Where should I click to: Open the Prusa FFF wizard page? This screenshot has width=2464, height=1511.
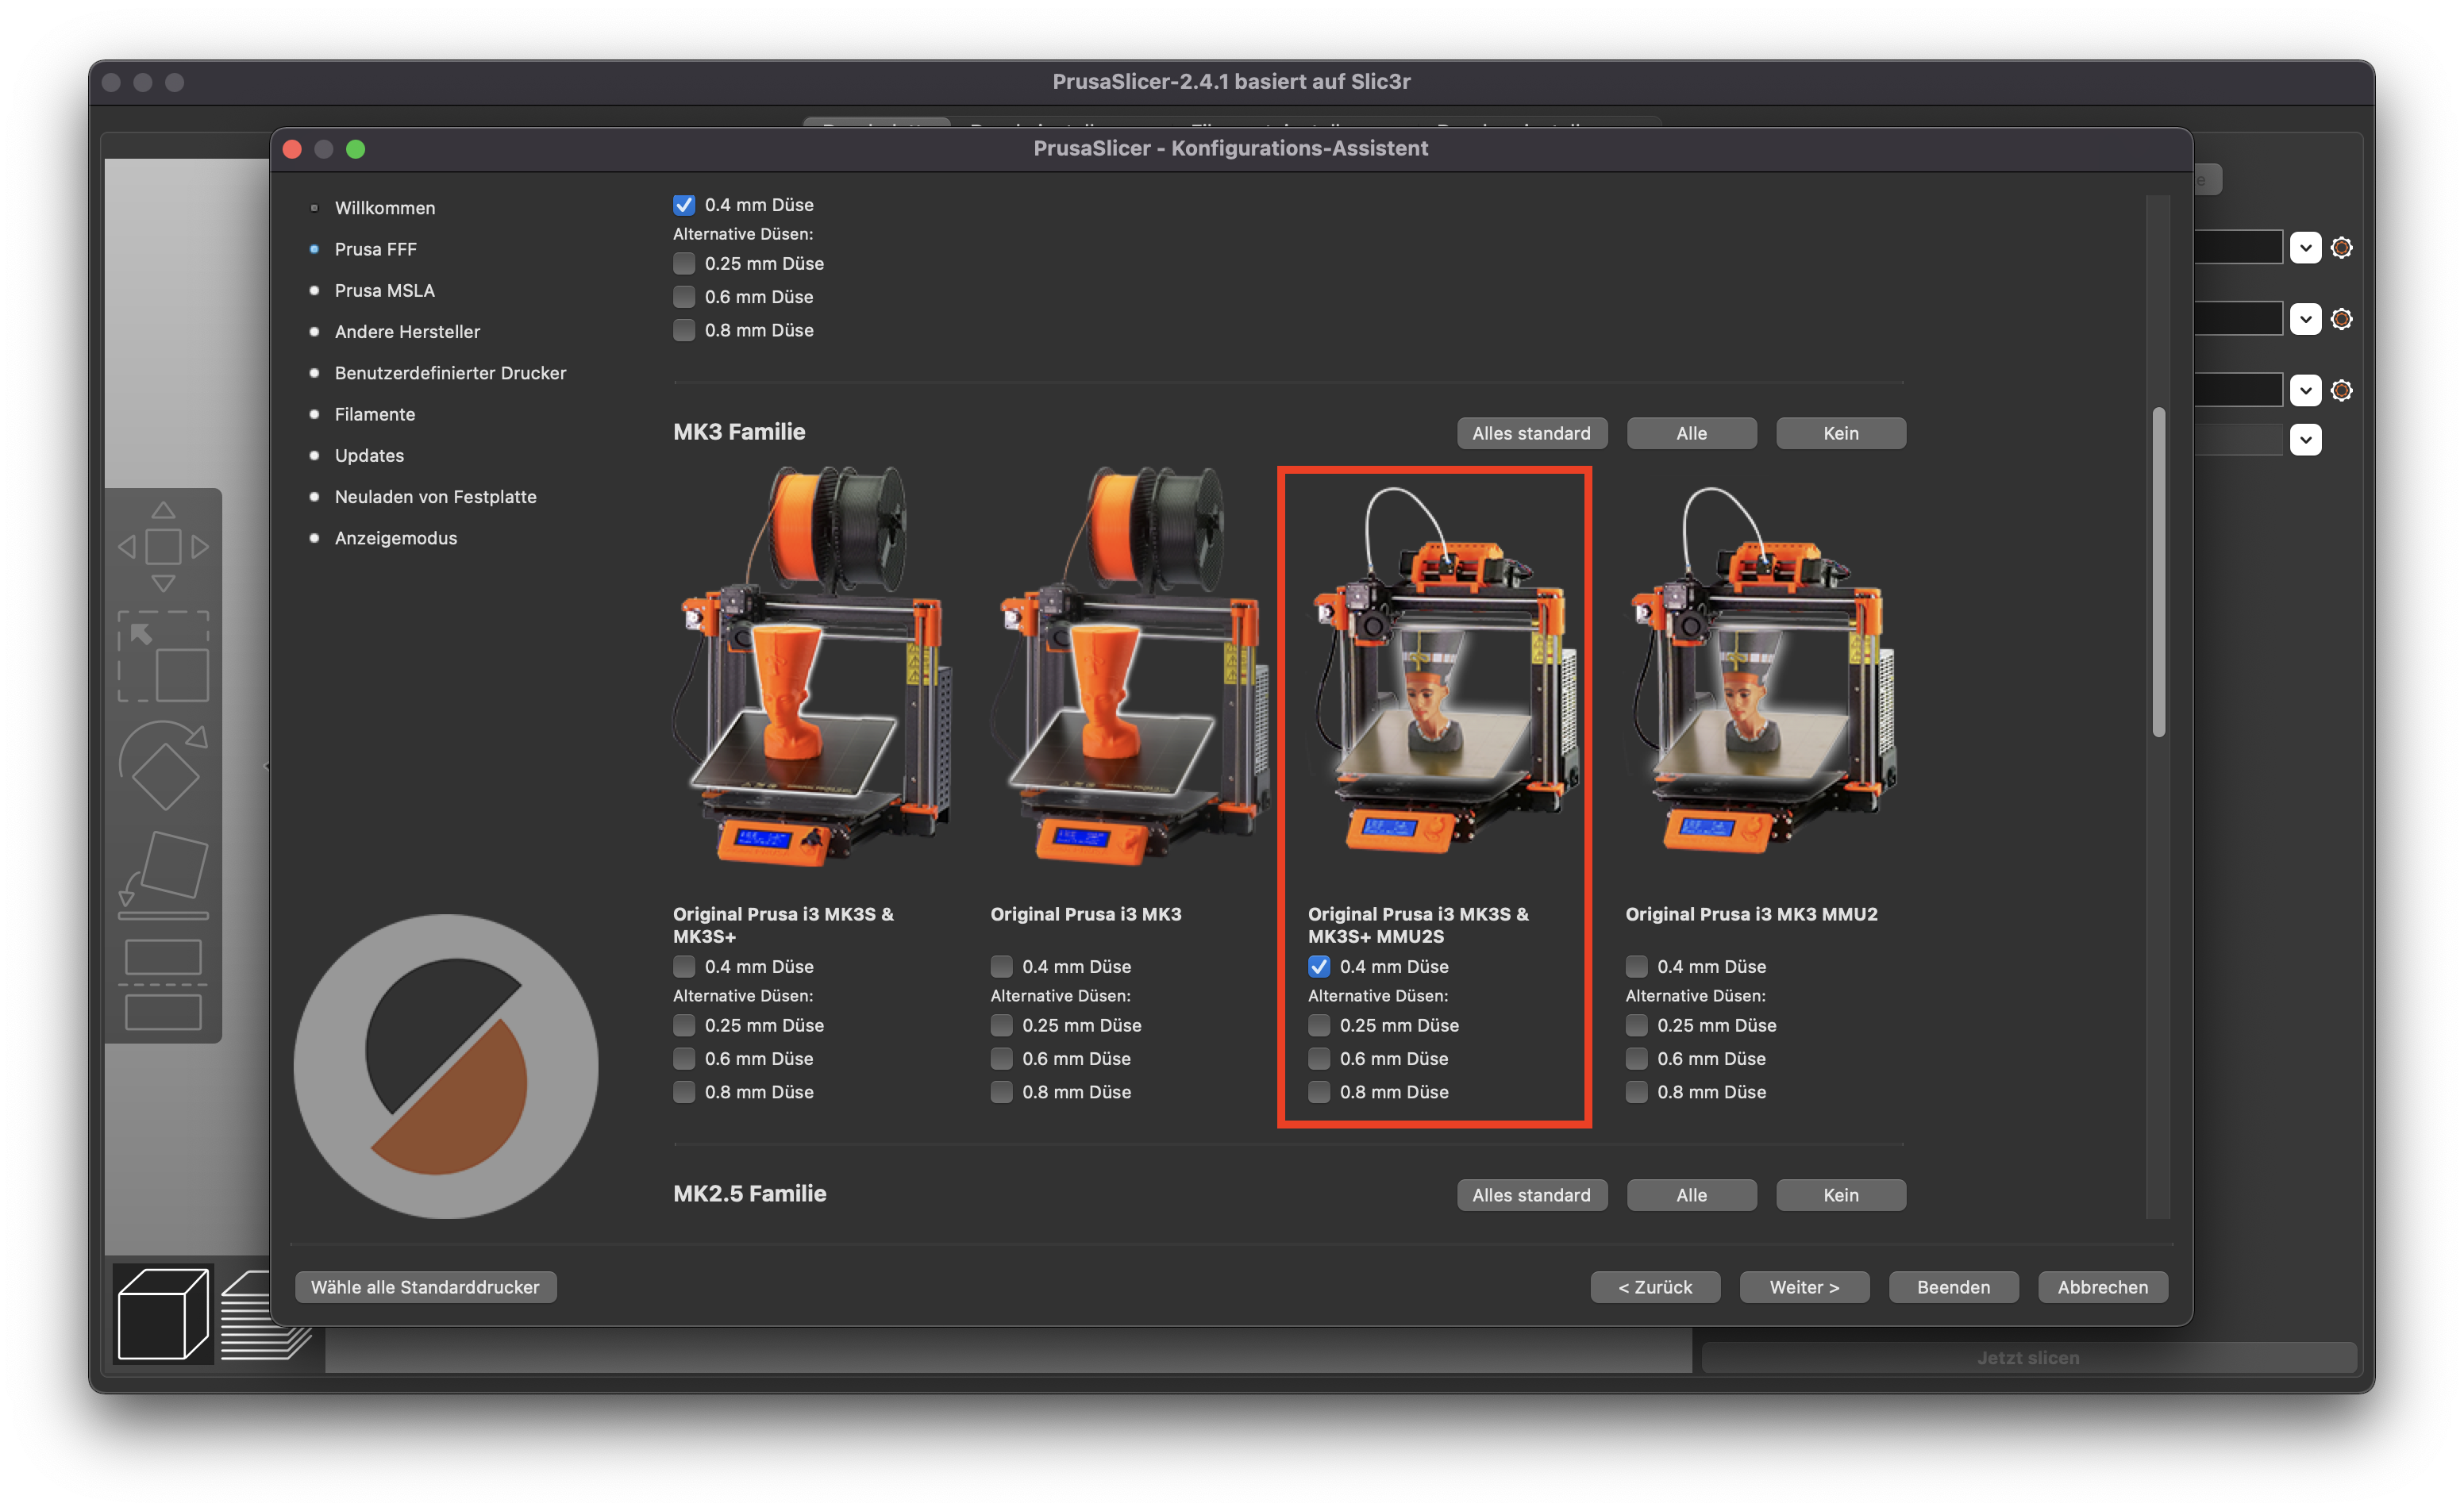[x=375, y=249]
